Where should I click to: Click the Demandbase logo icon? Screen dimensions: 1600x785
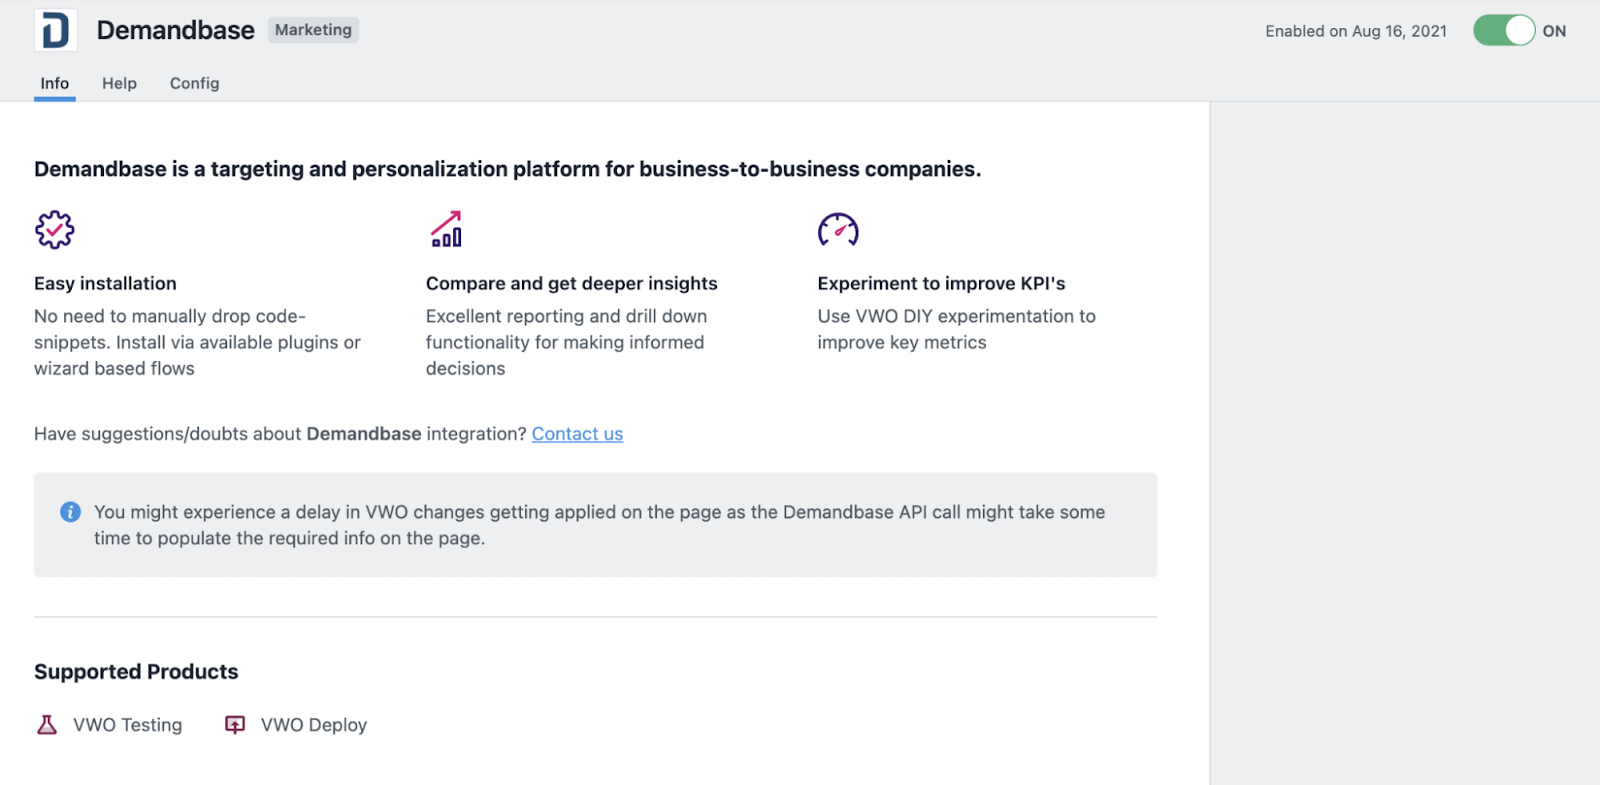[55, 30]
